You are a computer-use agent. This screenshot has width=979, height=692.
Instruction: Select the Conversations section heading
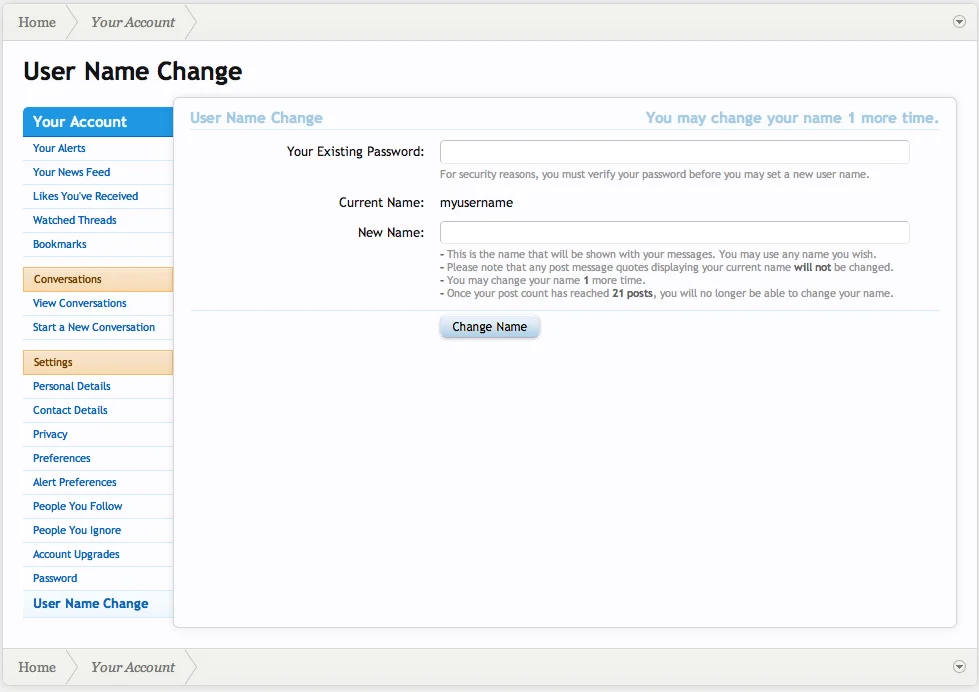(x=98, y=279)
